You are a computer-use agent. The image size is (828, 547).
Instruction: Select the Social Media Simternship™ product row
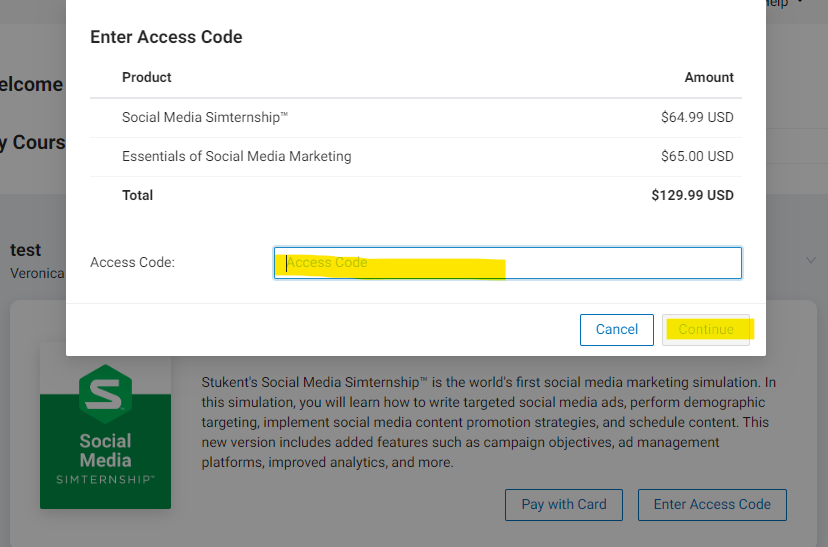tap(205, 117)
